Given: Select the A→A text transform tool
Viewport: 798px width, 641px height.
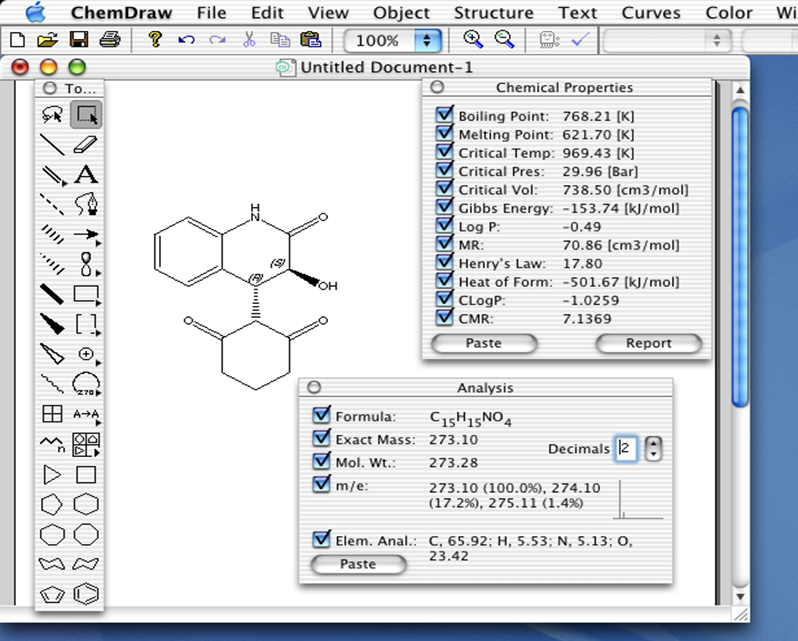Looking at the screenshot, I should (x=86, y=414).
